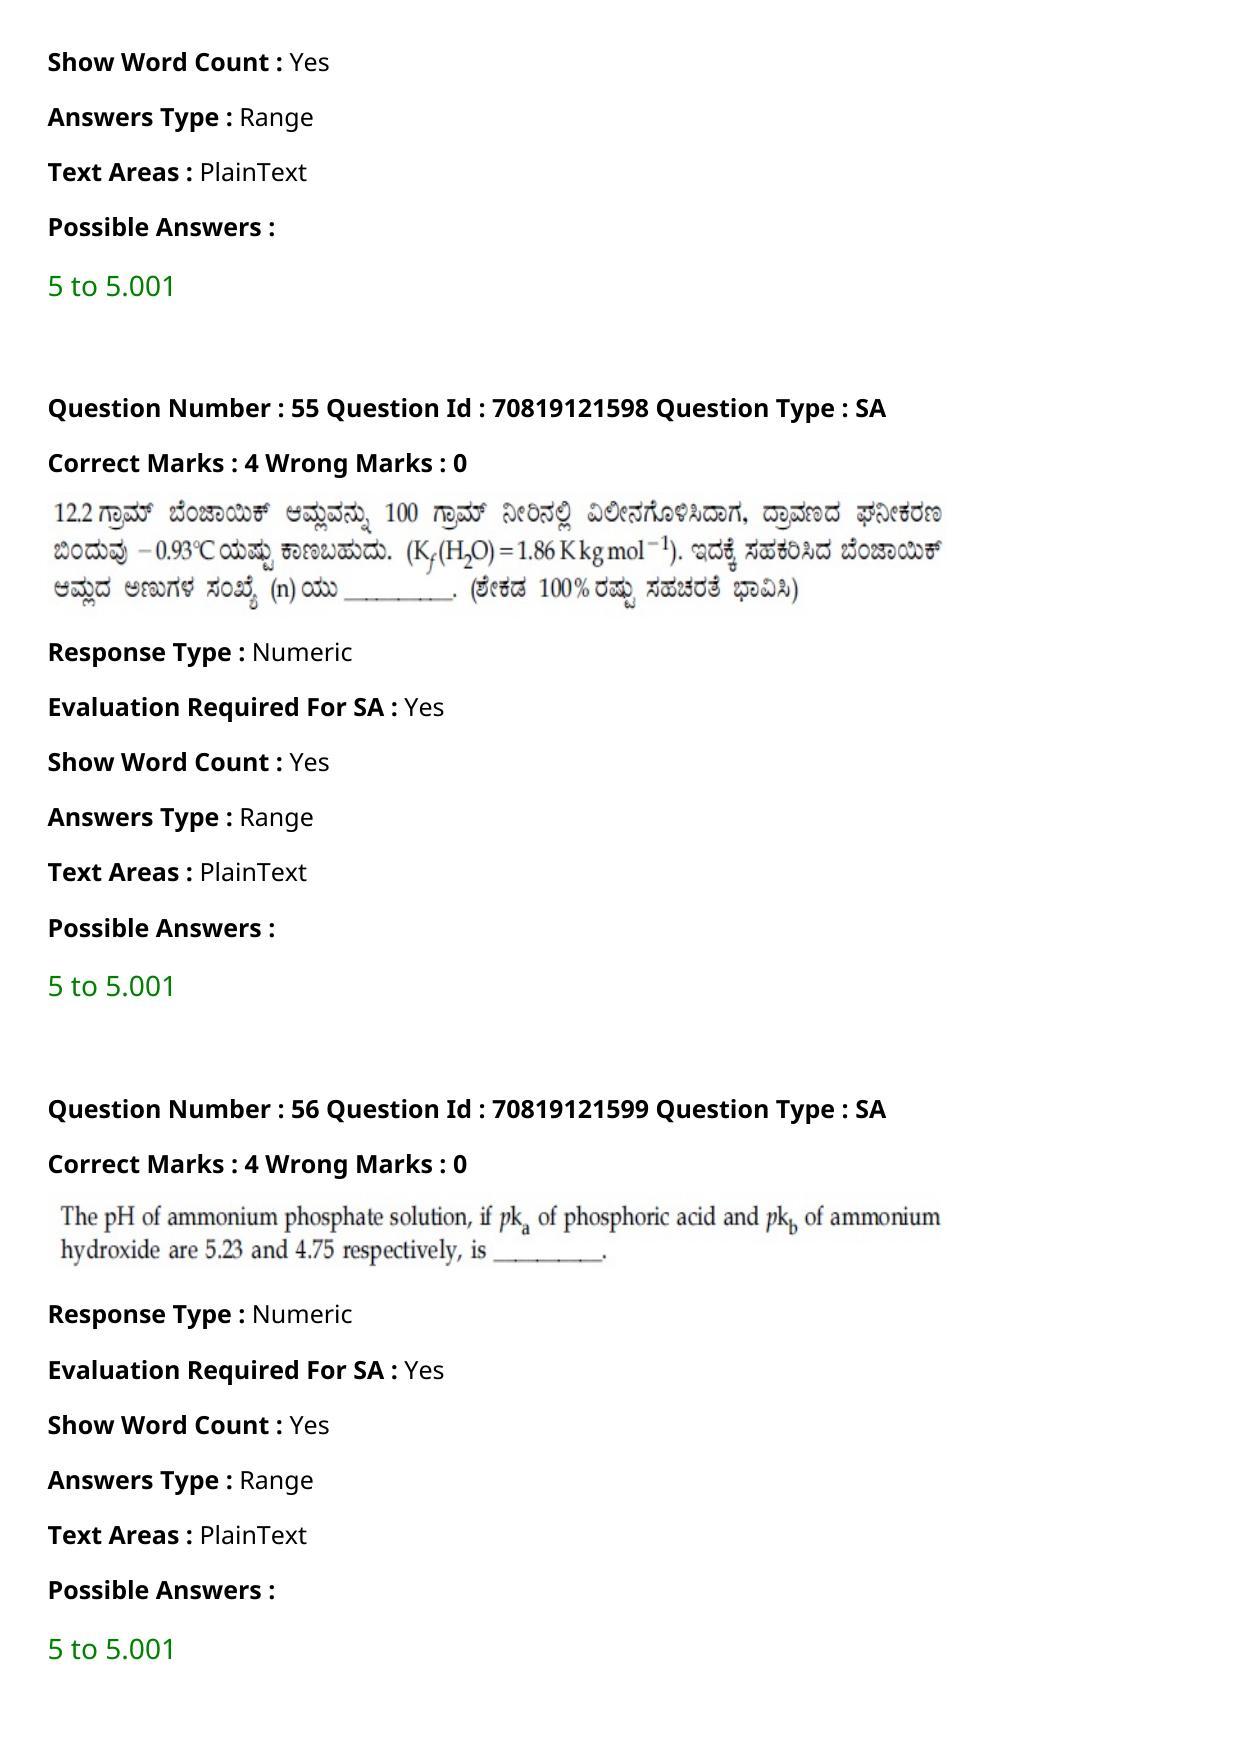
Task: Click Question 55's green '5 to 5.001' answer
Action: [111, 986]
